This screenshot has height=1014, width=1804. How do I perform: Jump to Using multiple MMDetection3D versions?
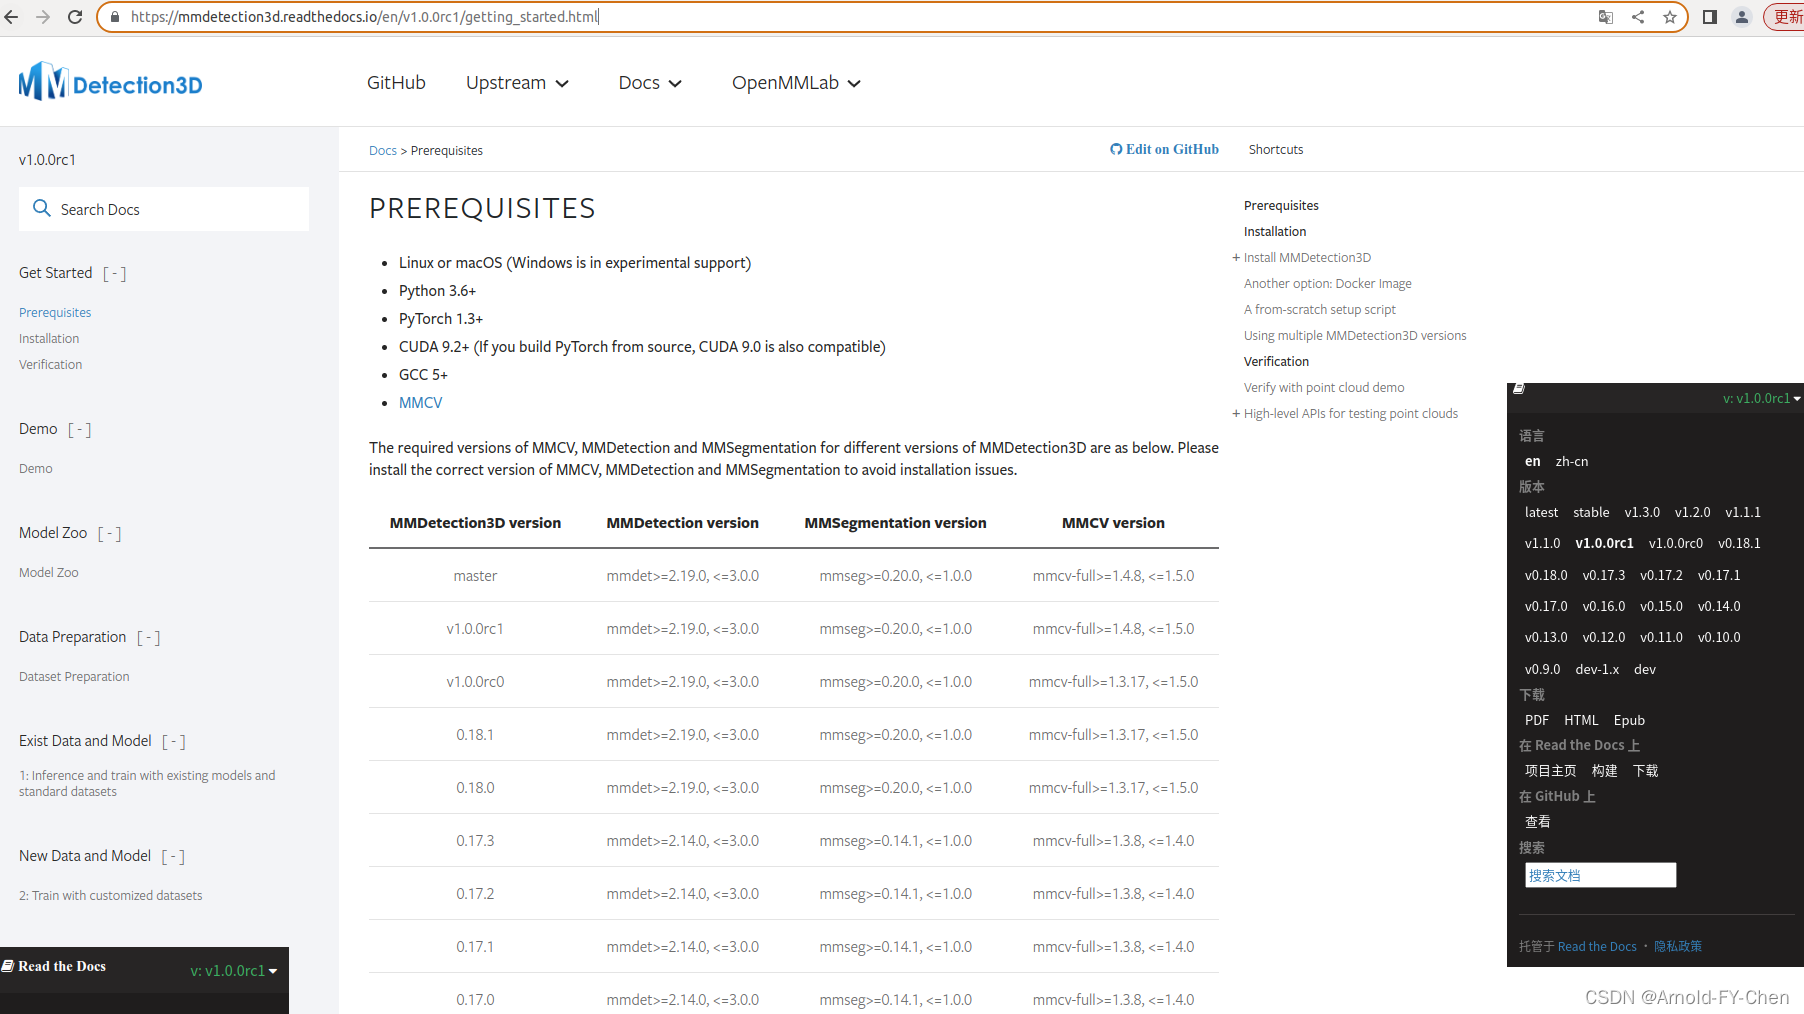pos(1355,336)
